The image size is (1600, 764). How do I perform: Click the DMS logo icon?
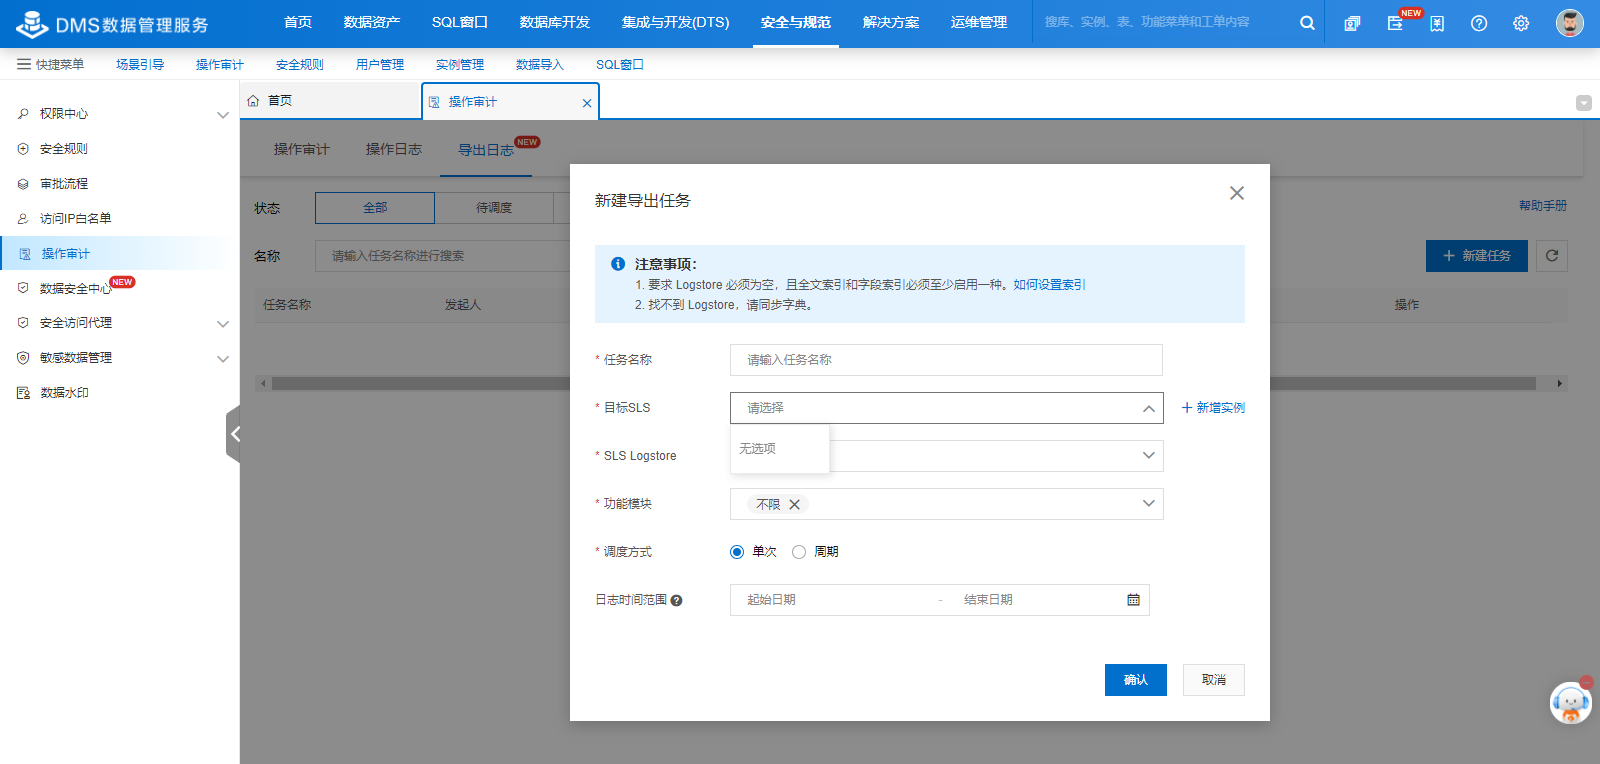[x=32, y=24]
